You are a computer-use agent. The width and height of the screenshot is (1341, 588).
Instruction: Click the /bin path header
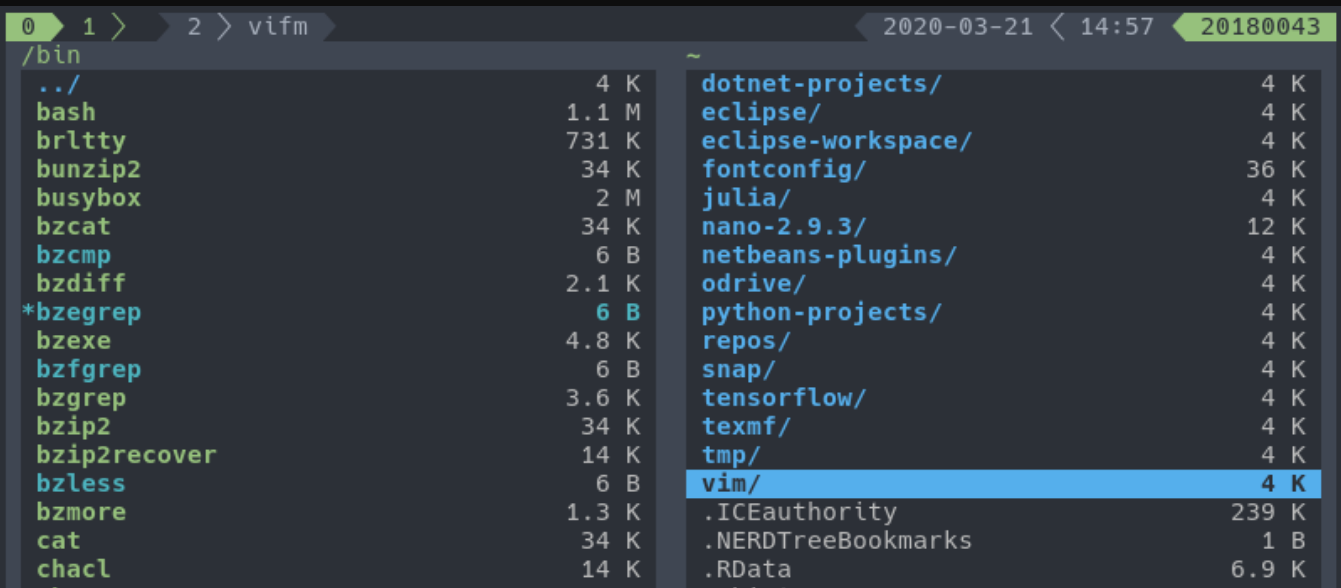[x=51, y=55]
